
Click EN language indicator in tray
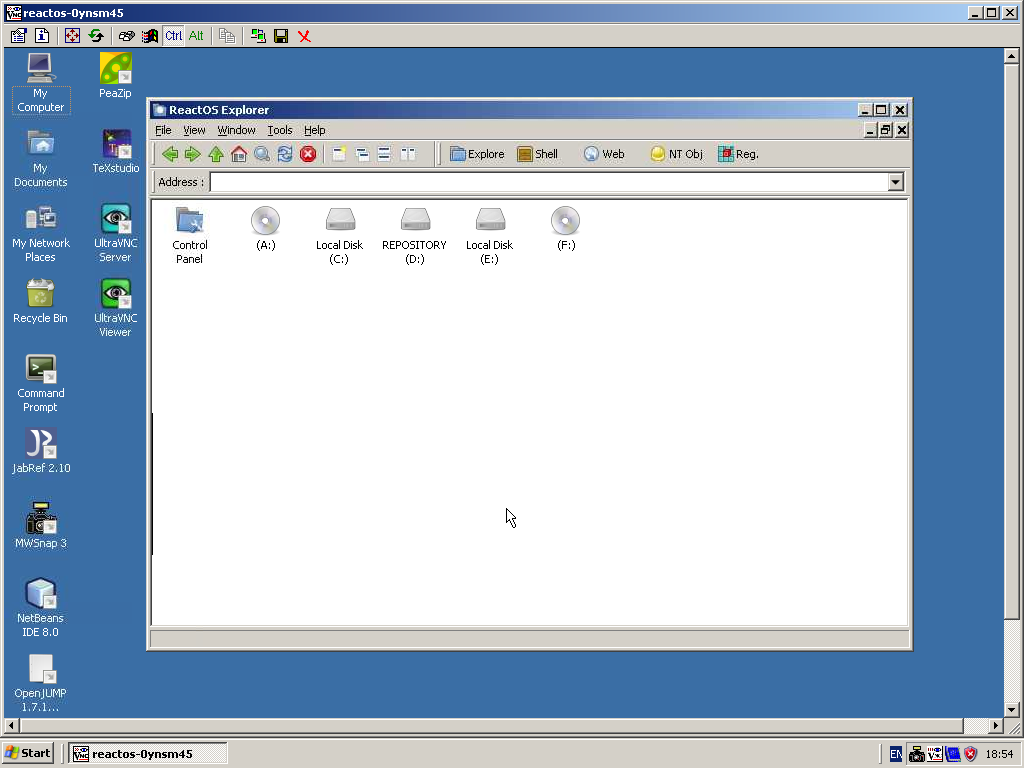pos(896,754)
